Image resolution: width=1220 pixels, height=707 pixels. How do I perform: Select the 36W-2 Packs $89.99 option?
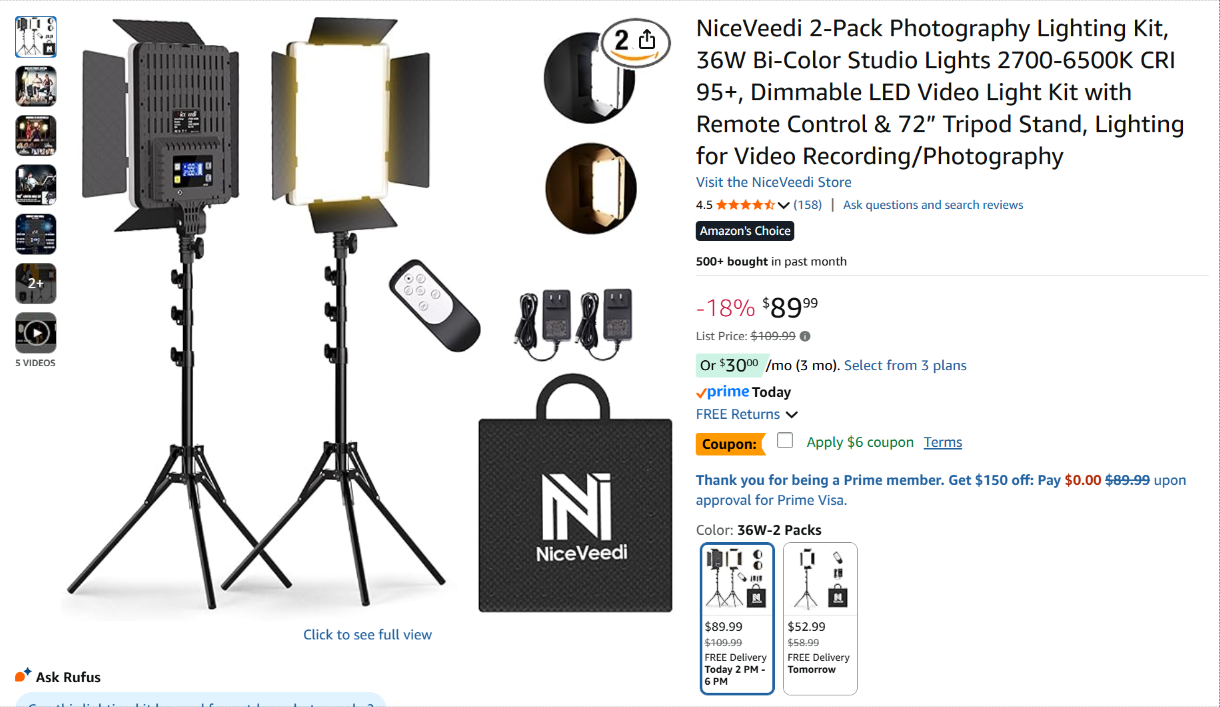737,618
